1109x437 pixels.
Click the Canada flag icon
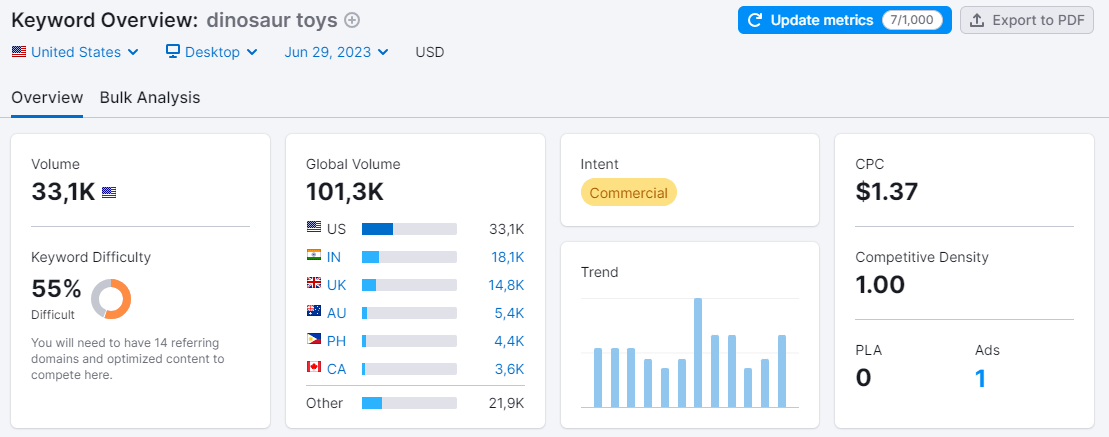tap(314, 369)
